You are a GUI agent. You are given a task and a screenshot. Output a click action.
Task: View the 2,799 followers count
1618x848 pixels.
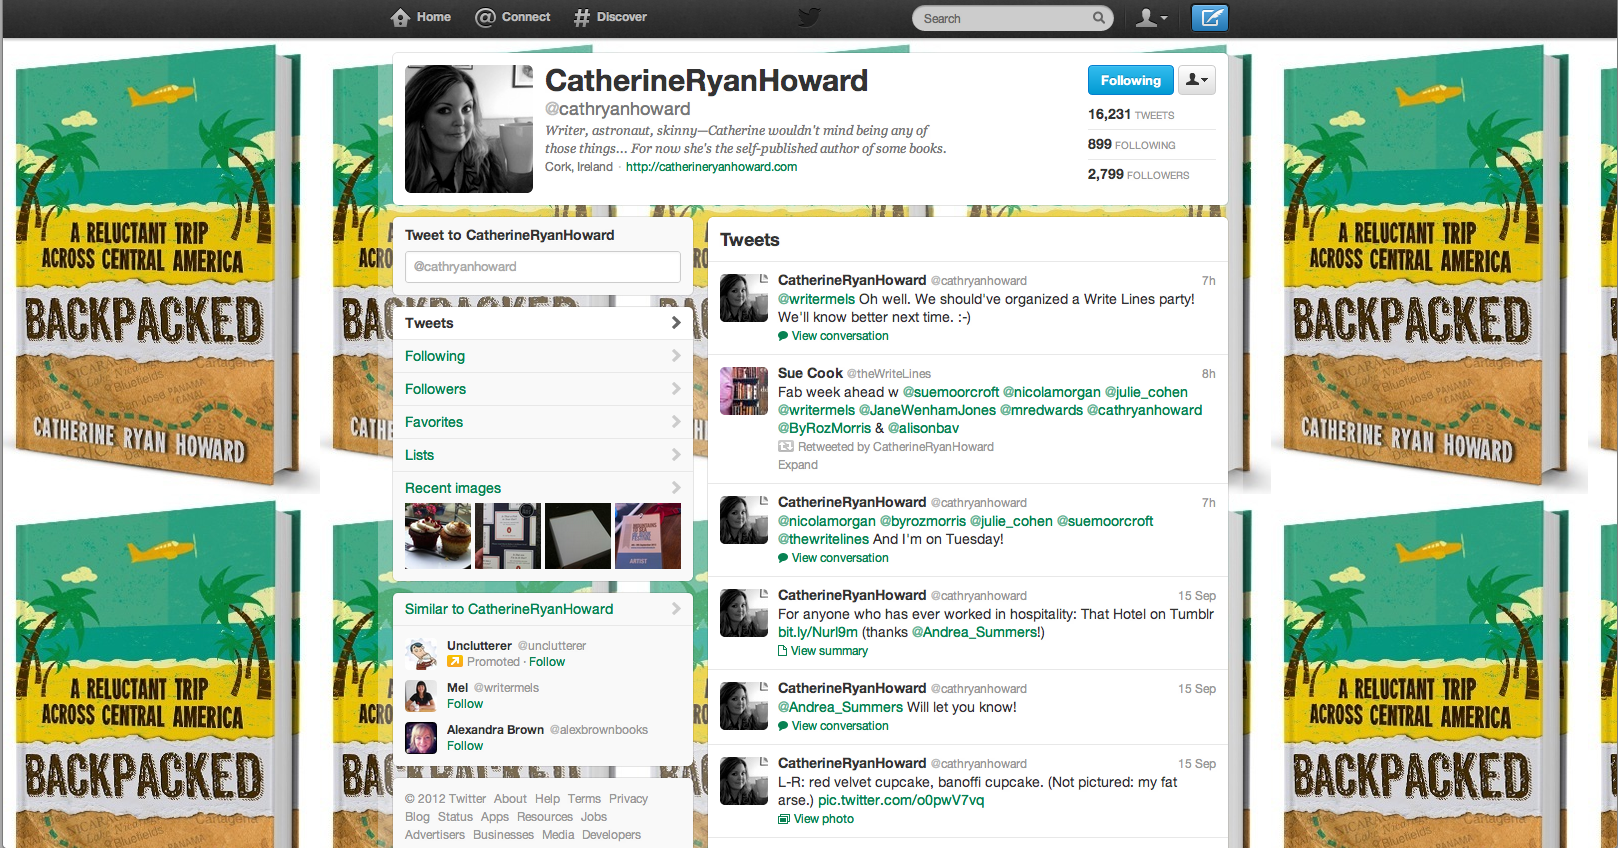pyautogui.click(x=1139, y=175)
